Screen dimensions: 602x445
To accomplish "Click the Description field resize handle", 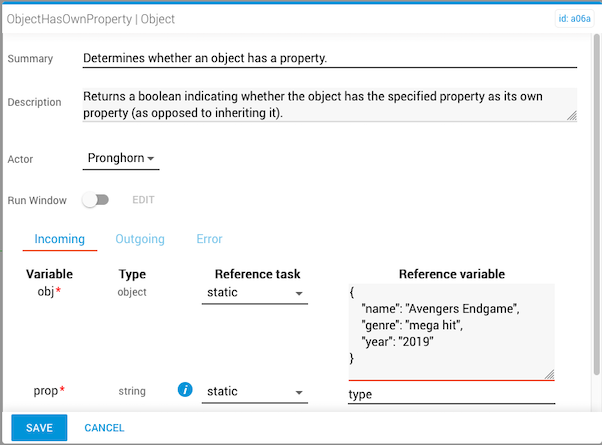I will click(x=572, y=116).
